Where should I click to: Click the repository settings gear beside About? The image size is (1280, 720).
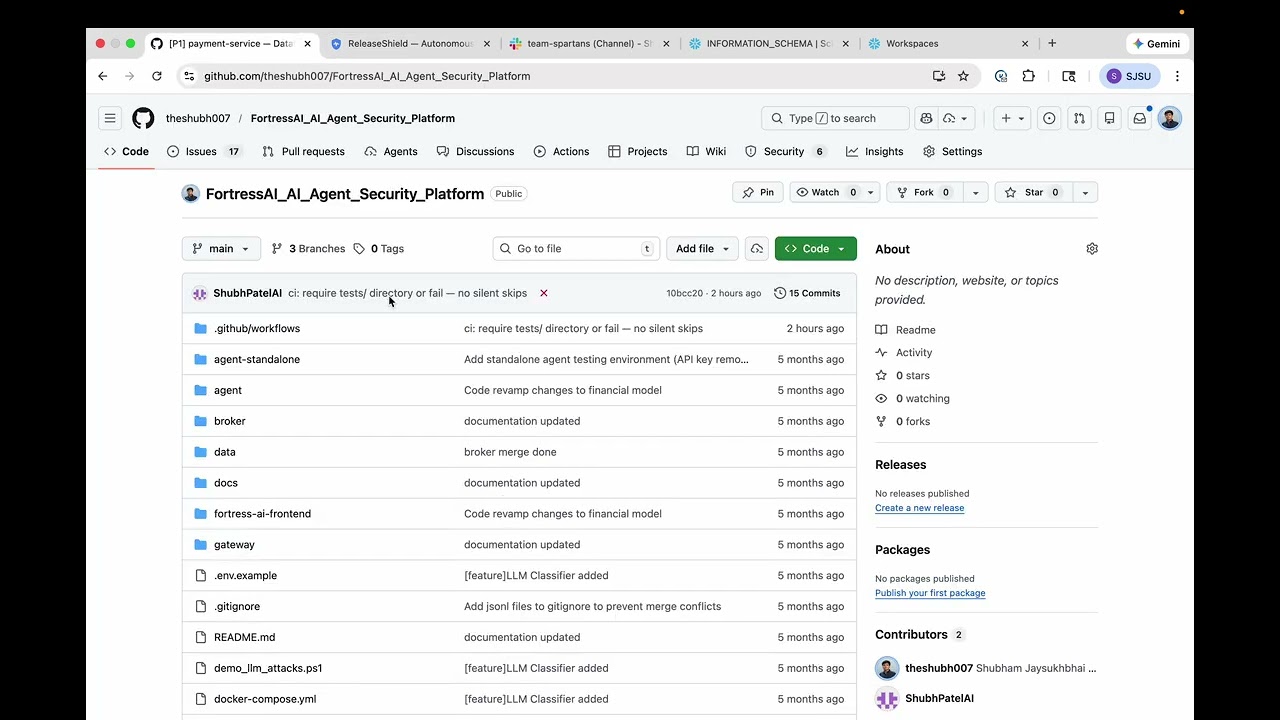(1092, 249)
